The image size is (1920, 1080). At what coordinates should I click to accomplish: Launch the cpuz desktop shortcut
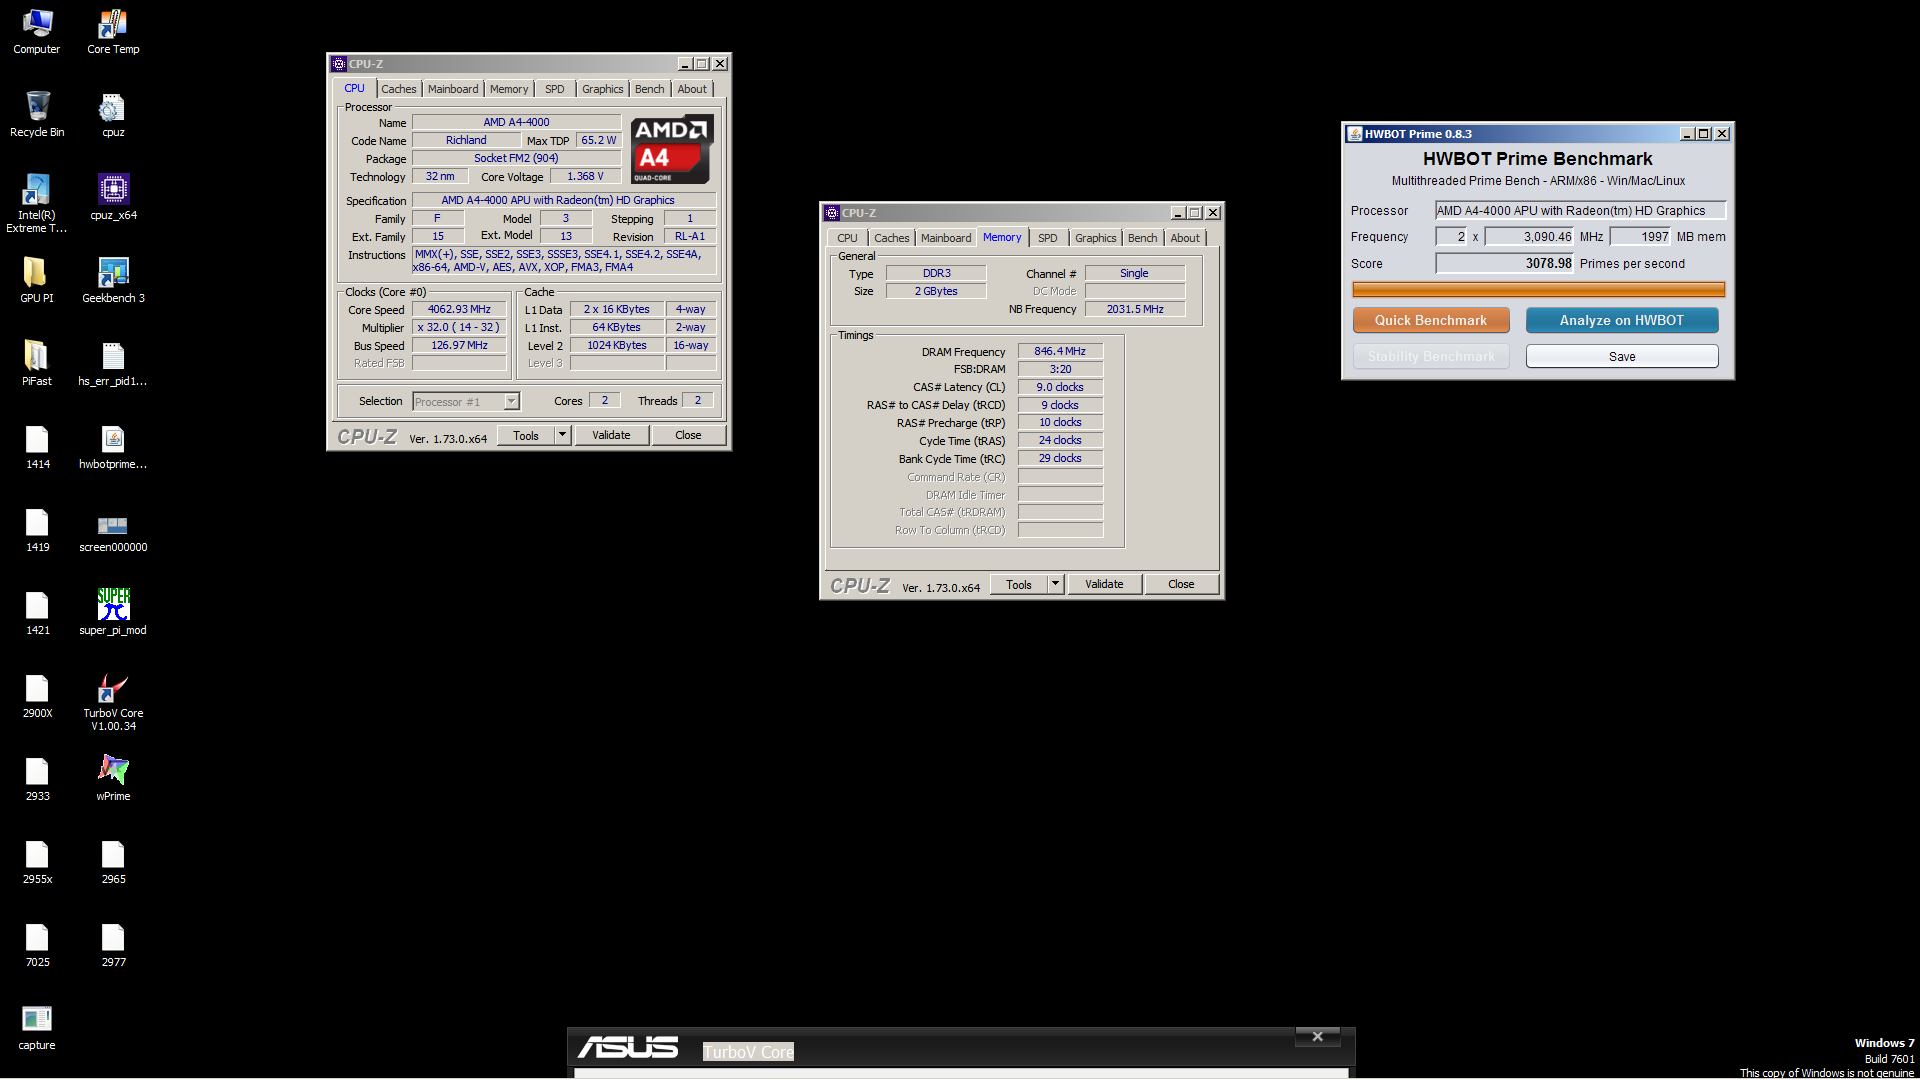click(113, 114)
